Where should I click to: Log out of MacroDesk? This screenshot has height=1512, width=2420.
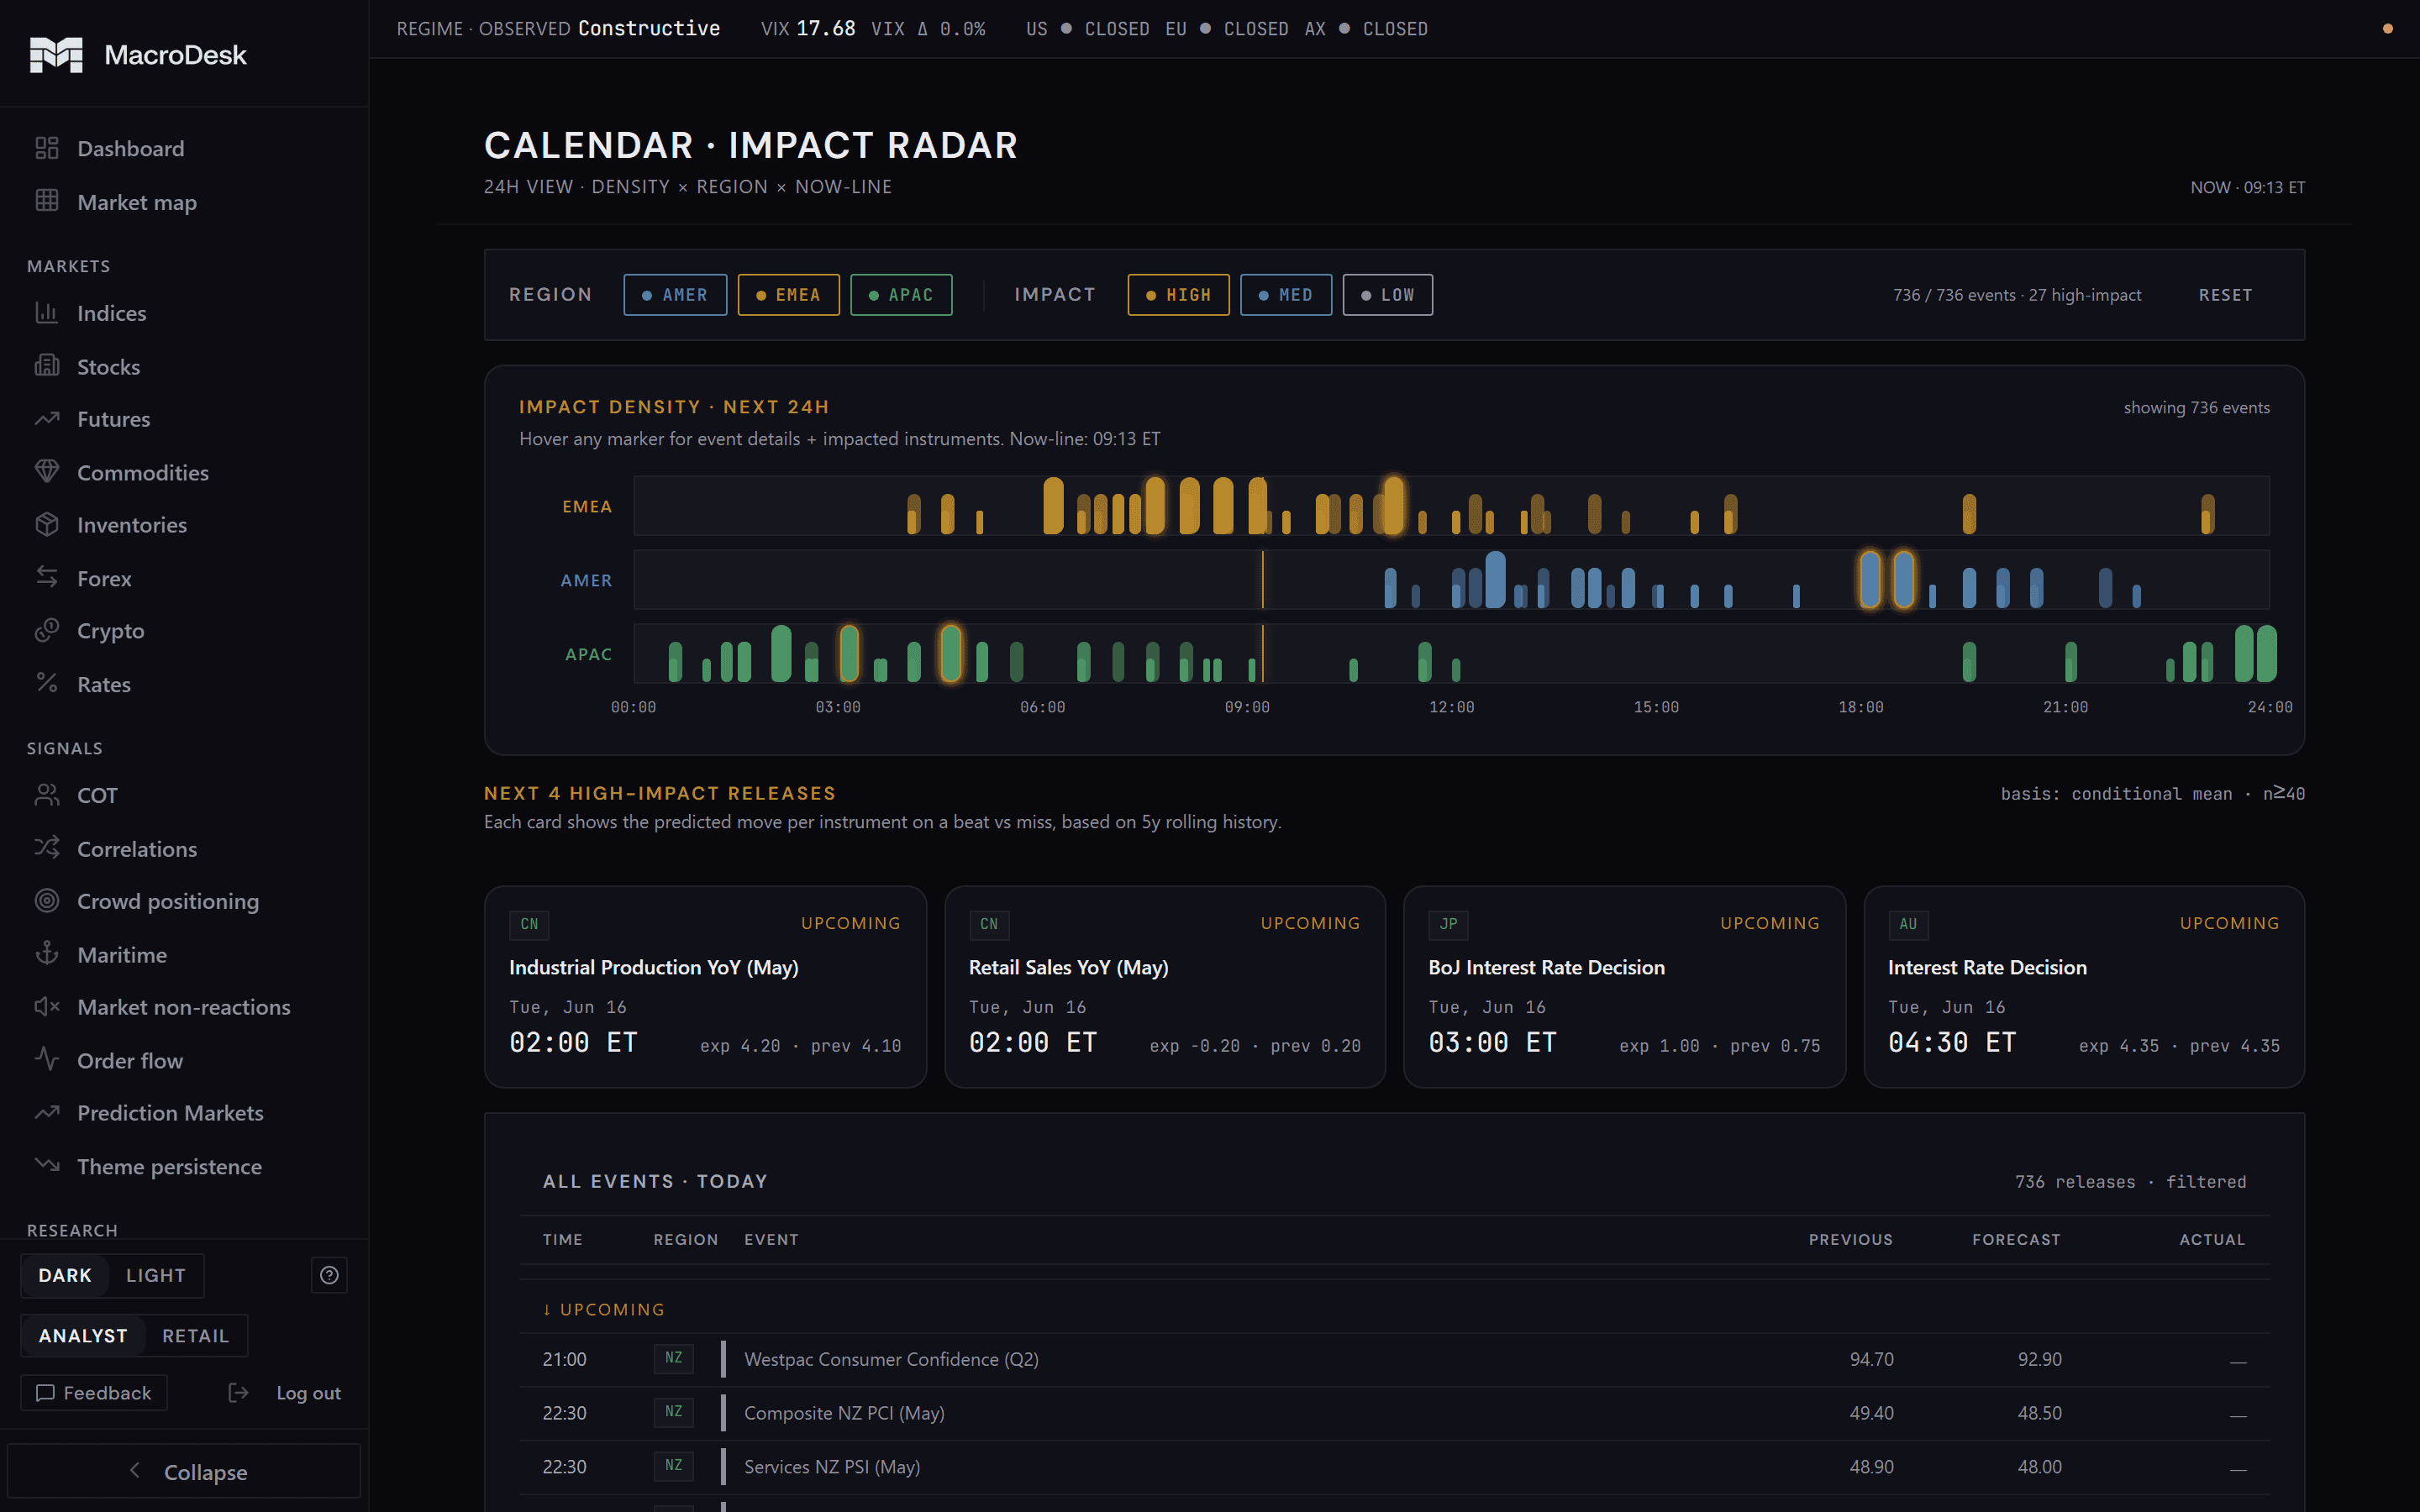284,1393
